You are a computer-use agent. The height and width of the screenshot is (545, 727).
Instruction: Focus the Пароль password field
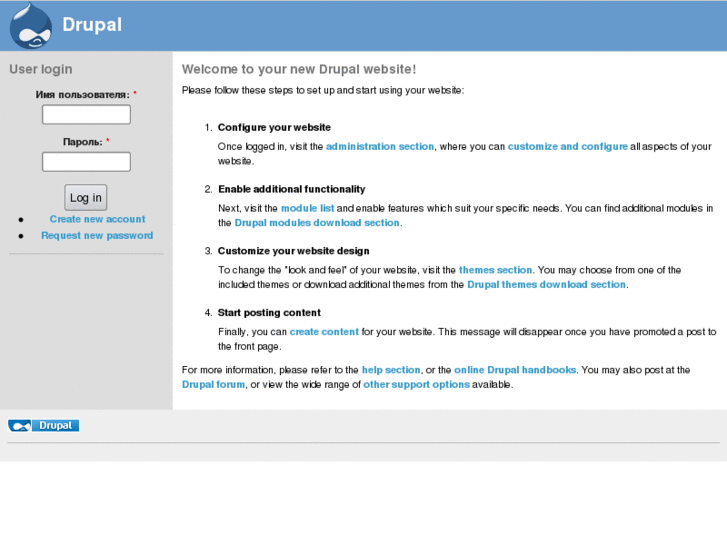tap(86, 162)
